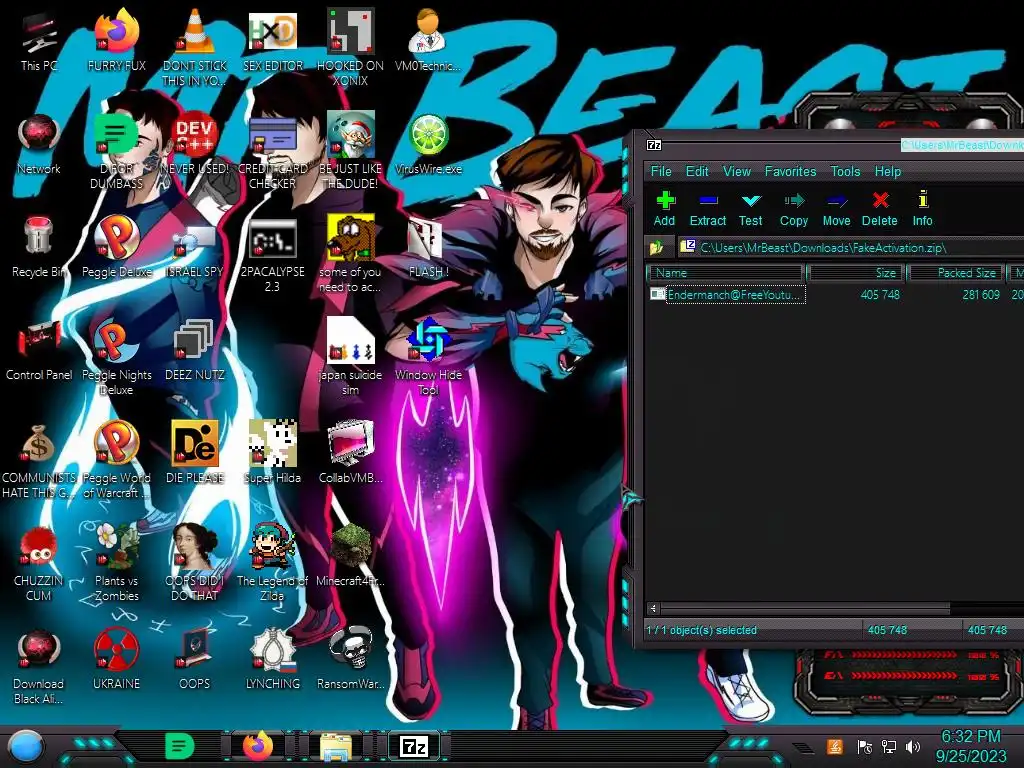Viewport: 1024px width, 768px height.
Task: Select the FLASH! desktop icon
Action: (428, 247)
